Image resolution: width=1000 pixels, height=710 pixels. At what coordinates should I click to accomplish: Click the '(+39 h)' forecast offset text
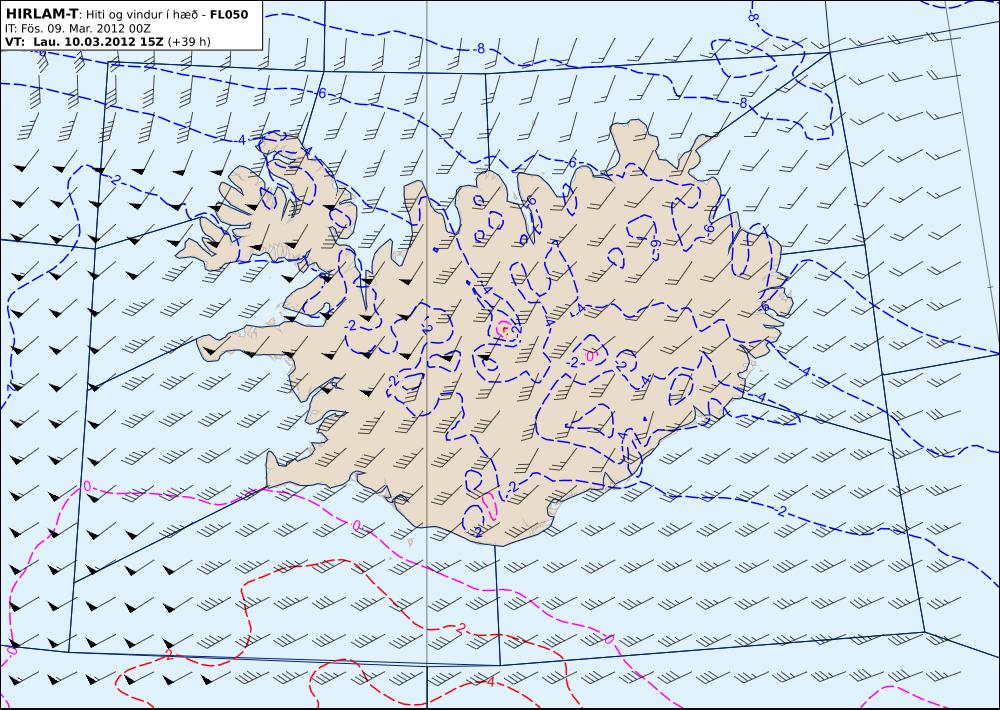[x=189, y=42]
